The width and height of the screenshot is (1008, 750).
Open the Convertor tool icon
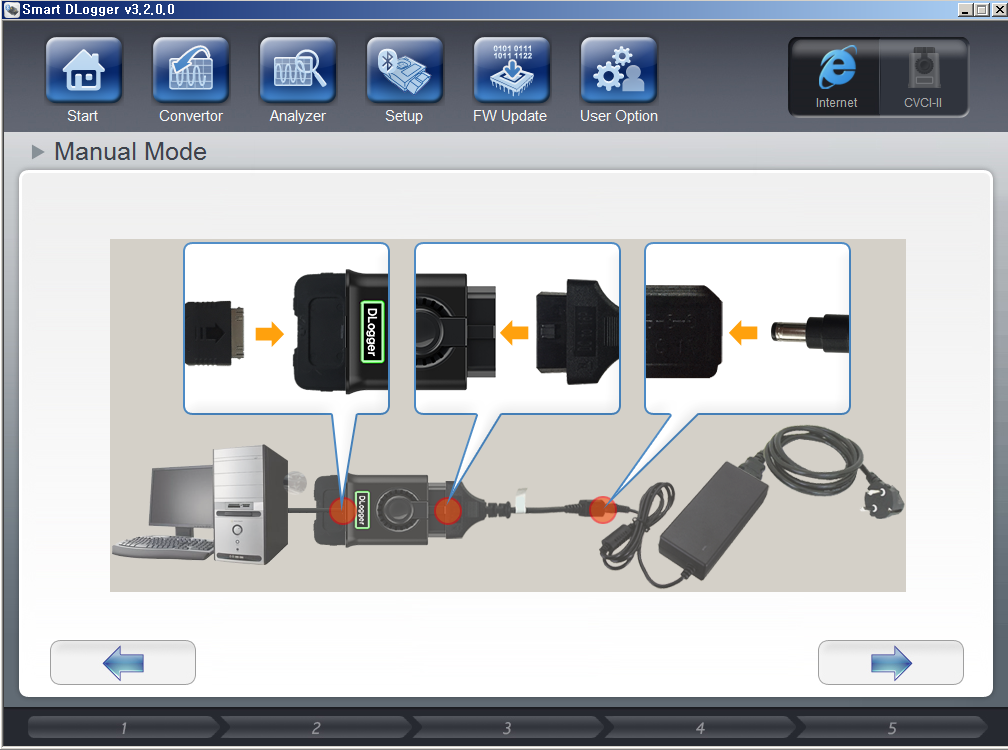191,69
